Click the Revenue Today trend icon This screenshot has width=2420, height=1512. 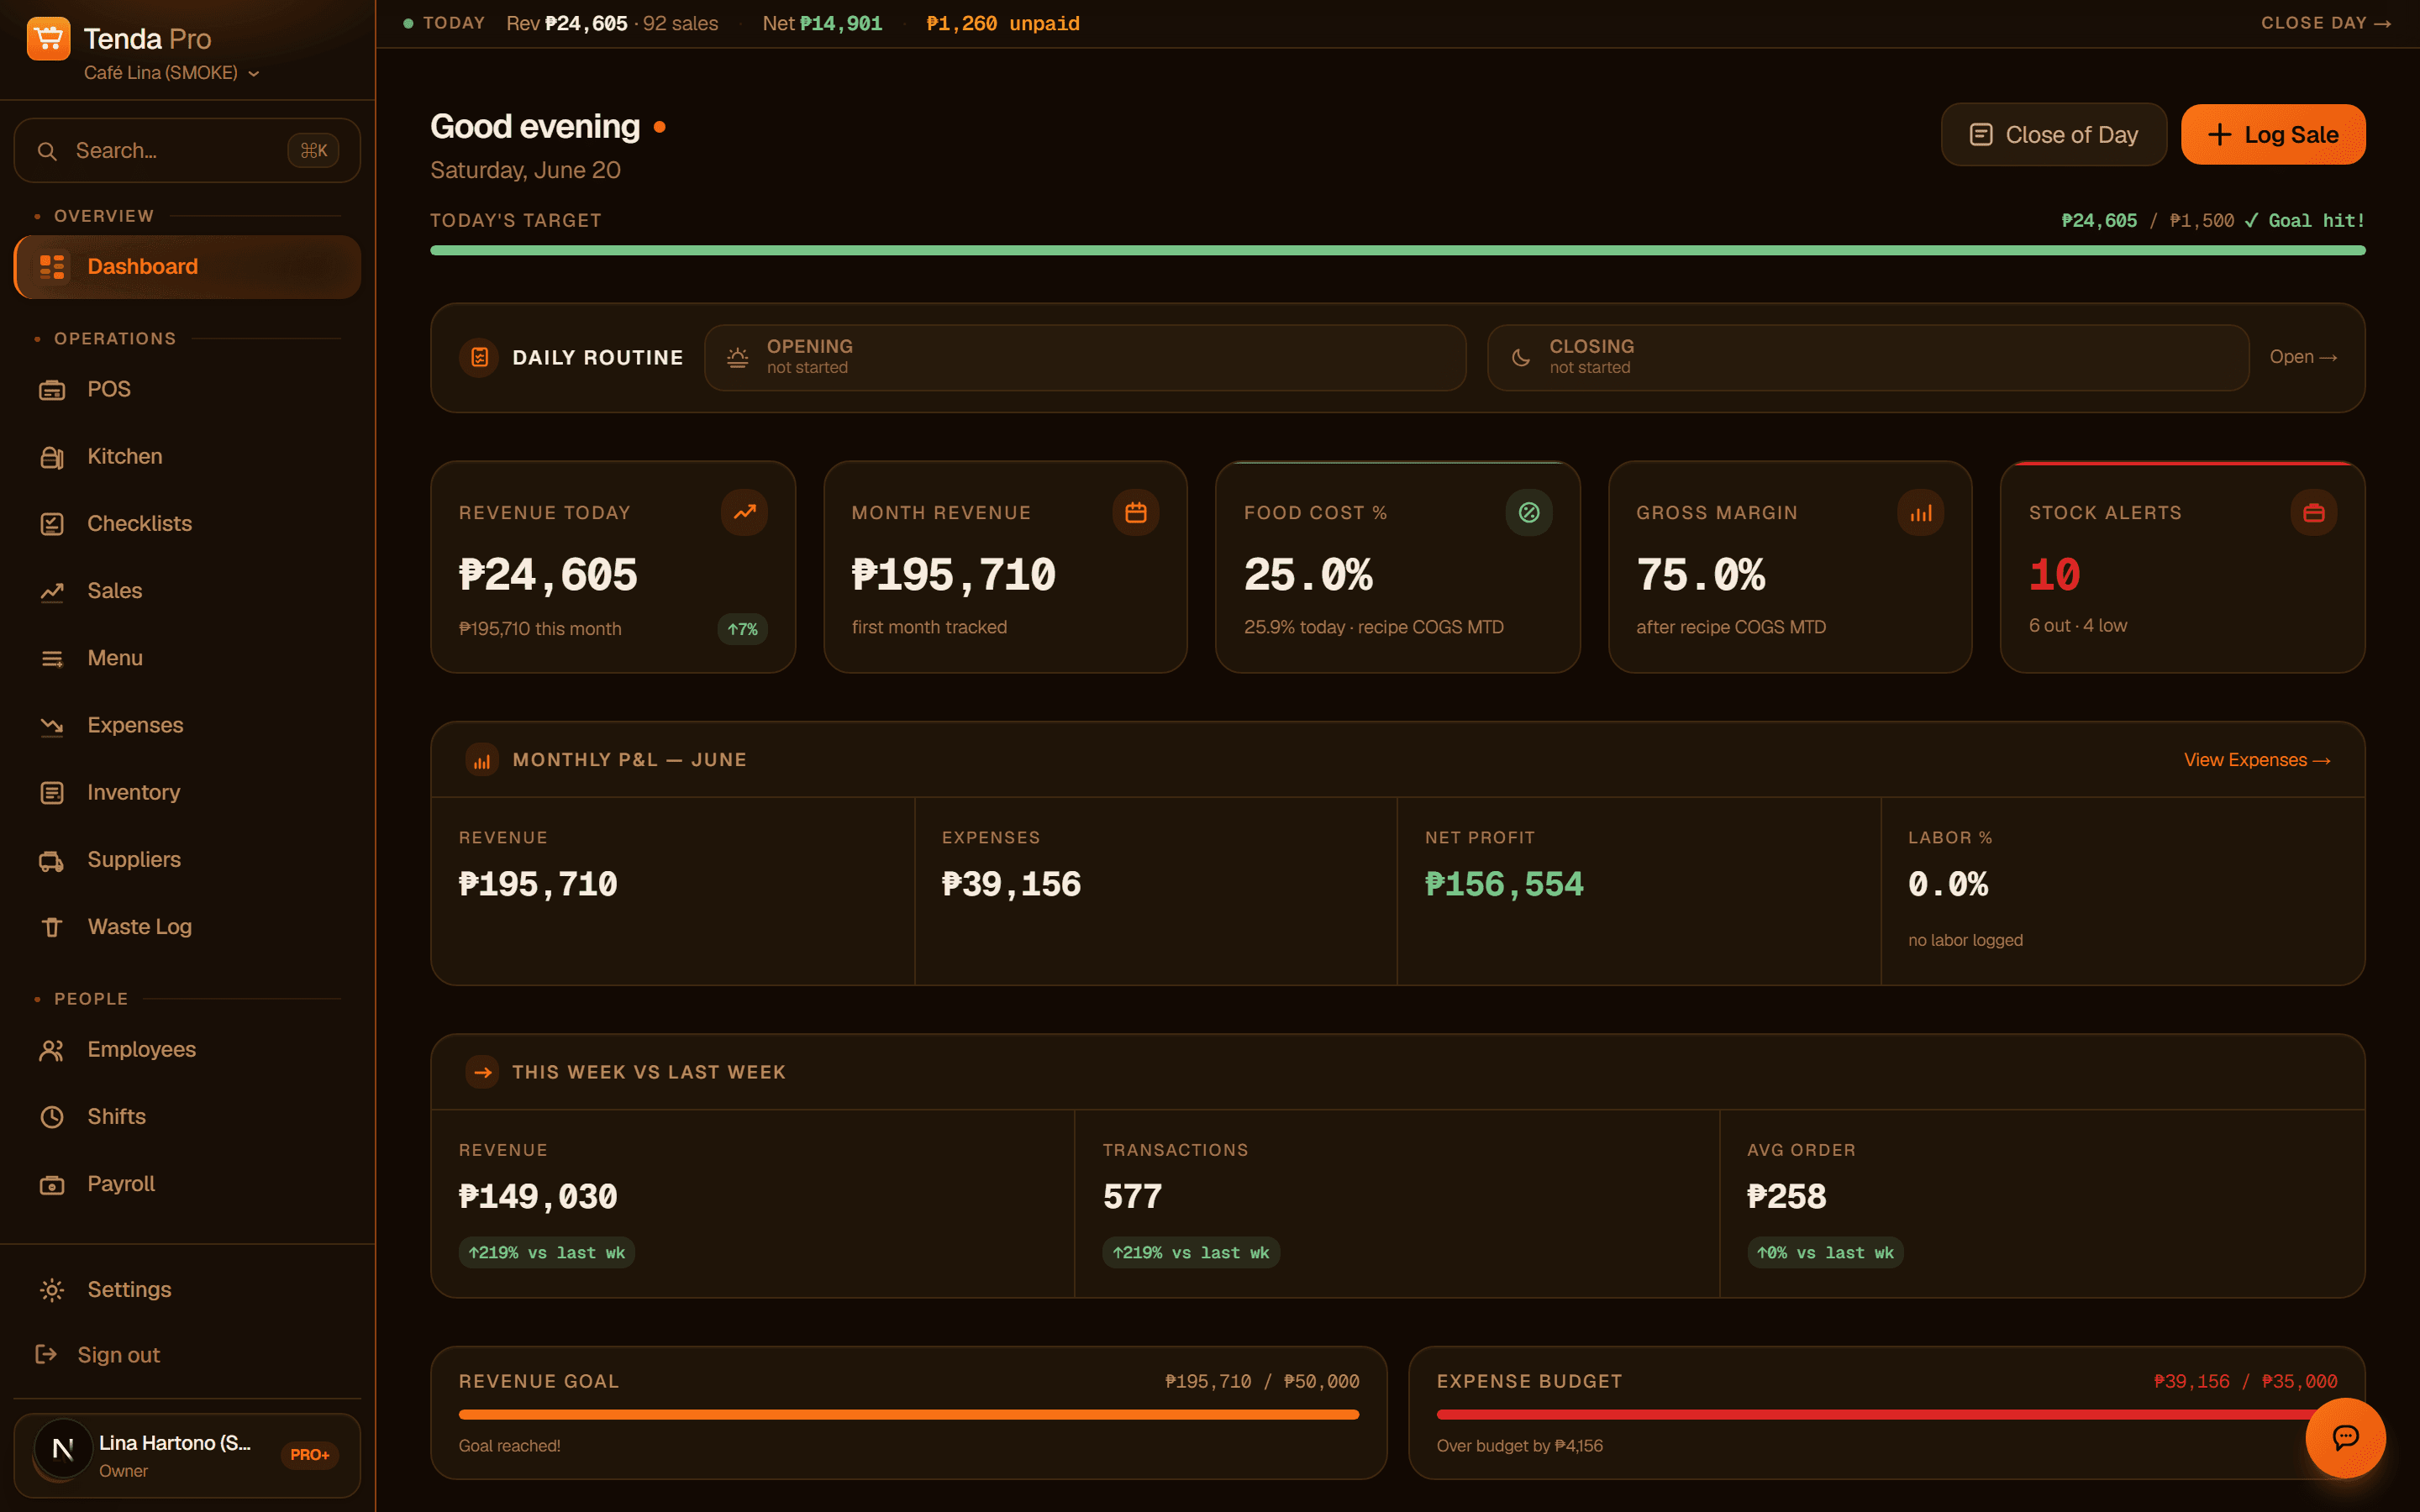pyautogui.click(x=744, y=512)
